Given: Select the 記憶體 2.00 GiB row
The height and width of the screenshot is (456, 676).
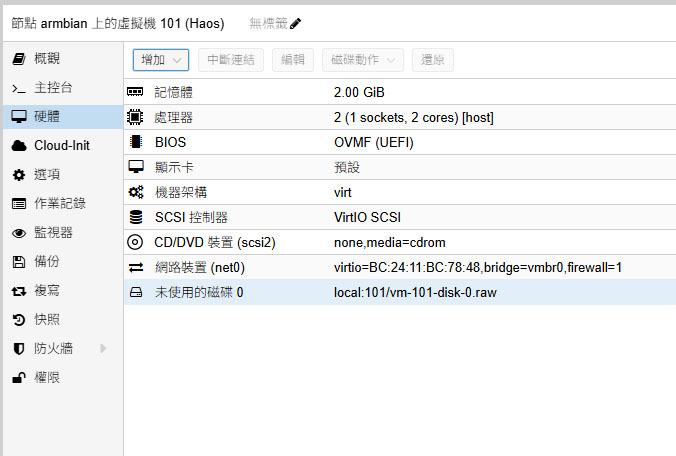Looking at the screenshot, I should [x=399, y=92].
